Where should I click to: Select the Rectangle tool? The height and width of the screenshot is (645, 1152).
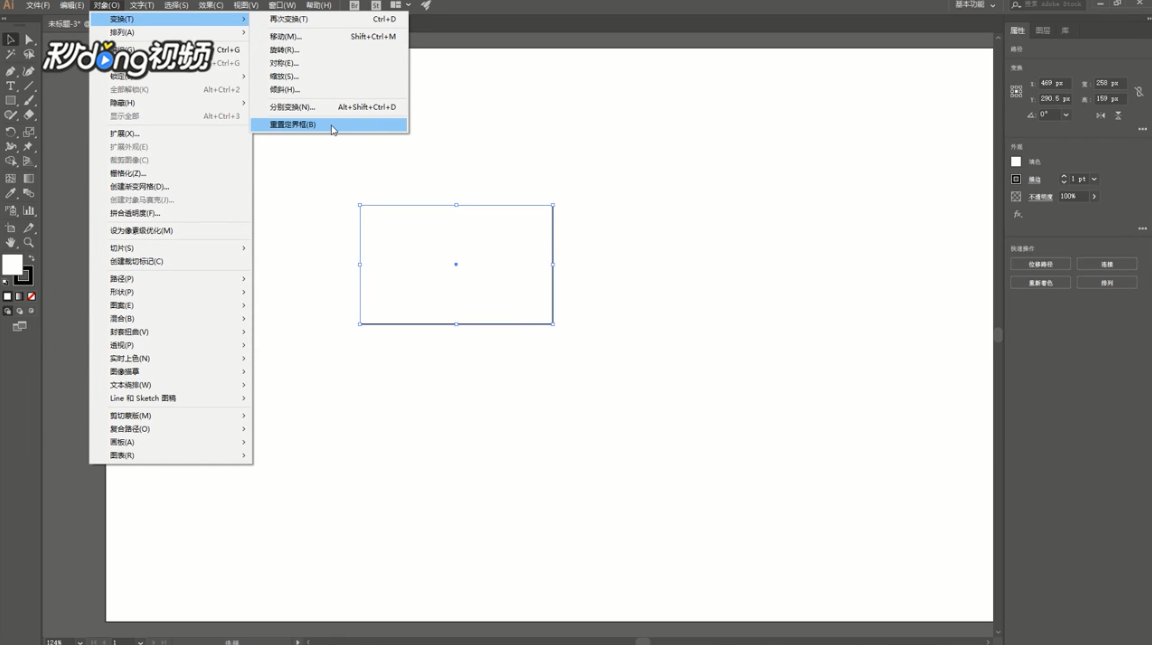(x=10, y=101)
